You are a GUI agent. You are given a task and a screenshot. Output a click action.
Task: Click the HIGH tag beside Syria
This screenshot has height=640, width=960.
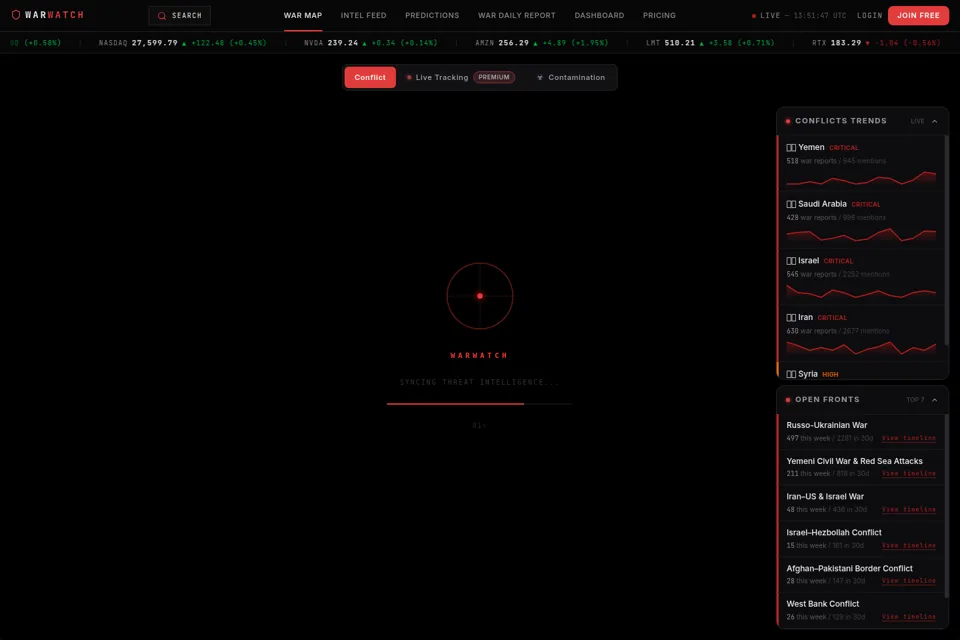click(830, 374)
